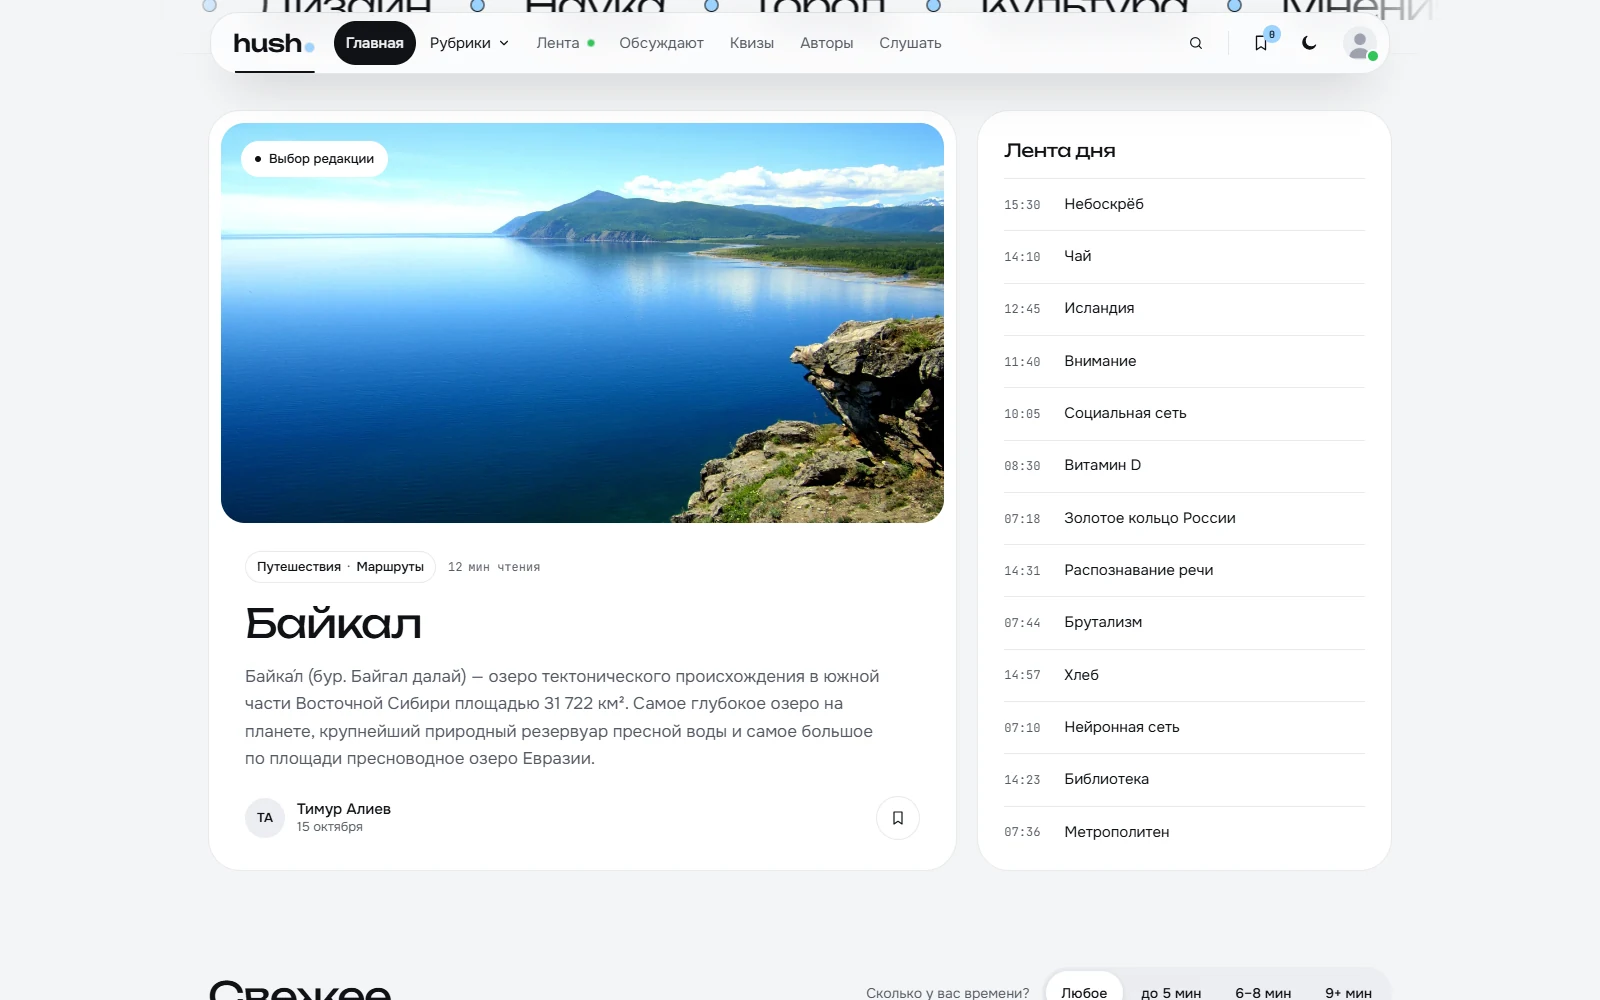Open the Социальная сеть feed item
The height and width of the screenshot is (1000, 1600).
click(x=1184, y=413)
